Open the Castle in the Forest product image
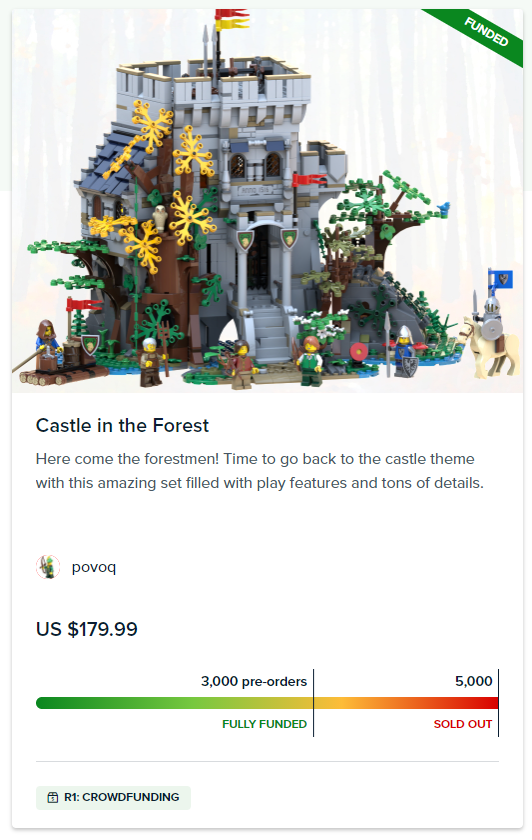The height and width of the screenshot is (840, 532). click(267, 200)
